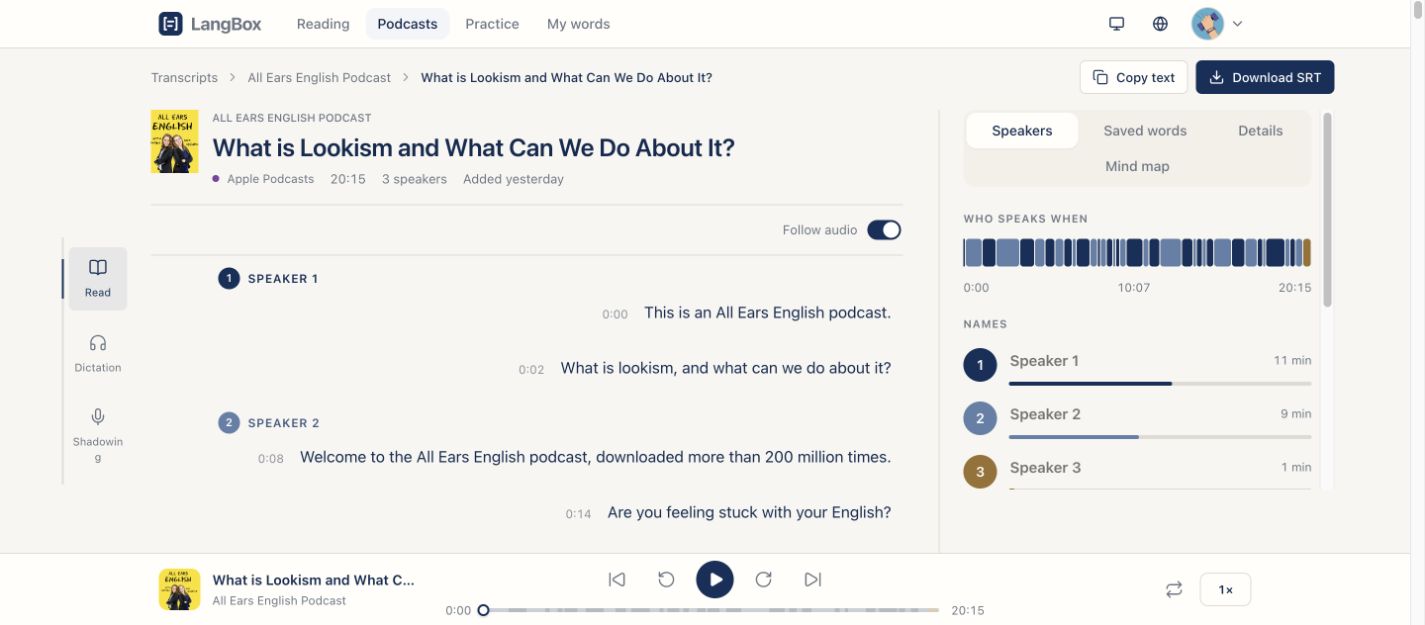Screen dimensions: 1425x625
Task: Jump to the 0:08 transcript timestamp
Action: pos(271,459)
